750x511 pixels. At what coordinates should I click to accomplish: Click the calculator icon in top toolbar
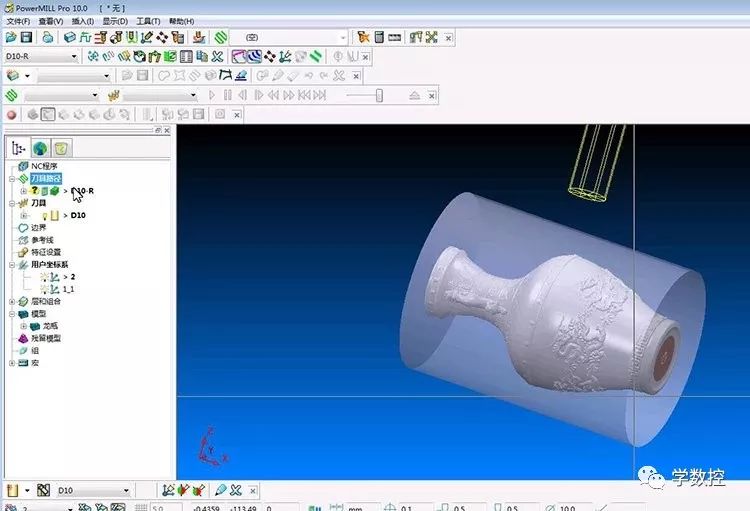379,37
